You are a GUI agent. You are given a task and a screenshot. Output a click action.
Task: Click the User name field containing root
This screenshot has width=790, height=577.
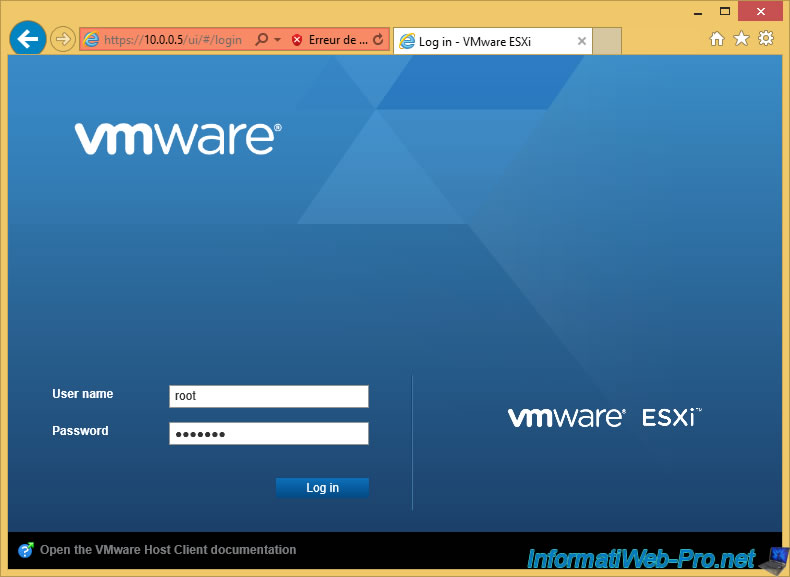click(x=269, y=396)
